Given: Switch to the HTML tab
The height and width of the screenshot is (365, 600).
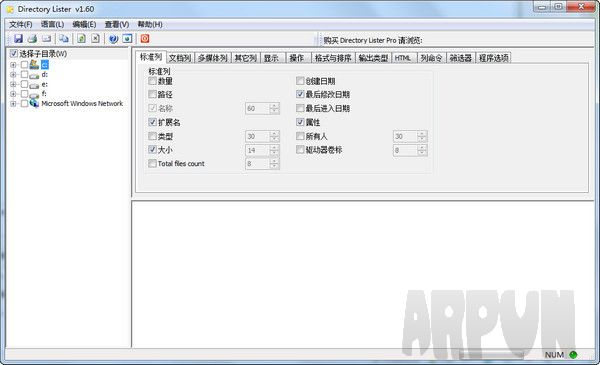Looking at the screenshot, I should [x=403, y=58].
